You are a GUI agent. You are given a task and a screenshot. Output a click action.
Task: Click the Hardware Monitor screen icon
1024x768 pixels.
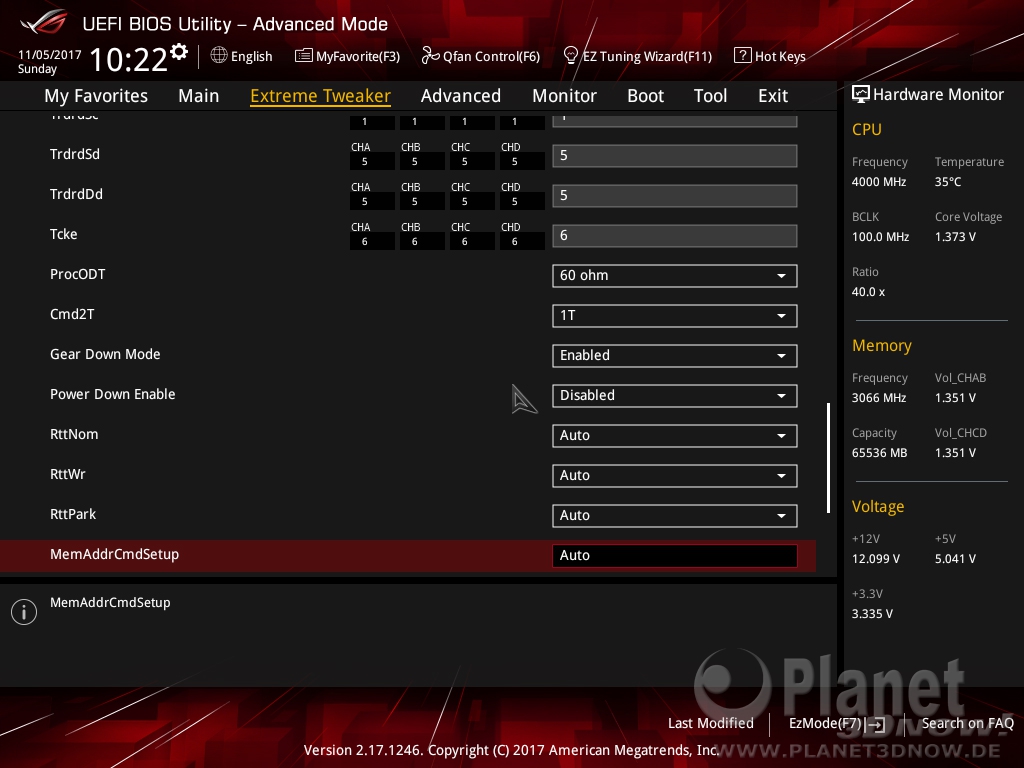pos(861,95)
